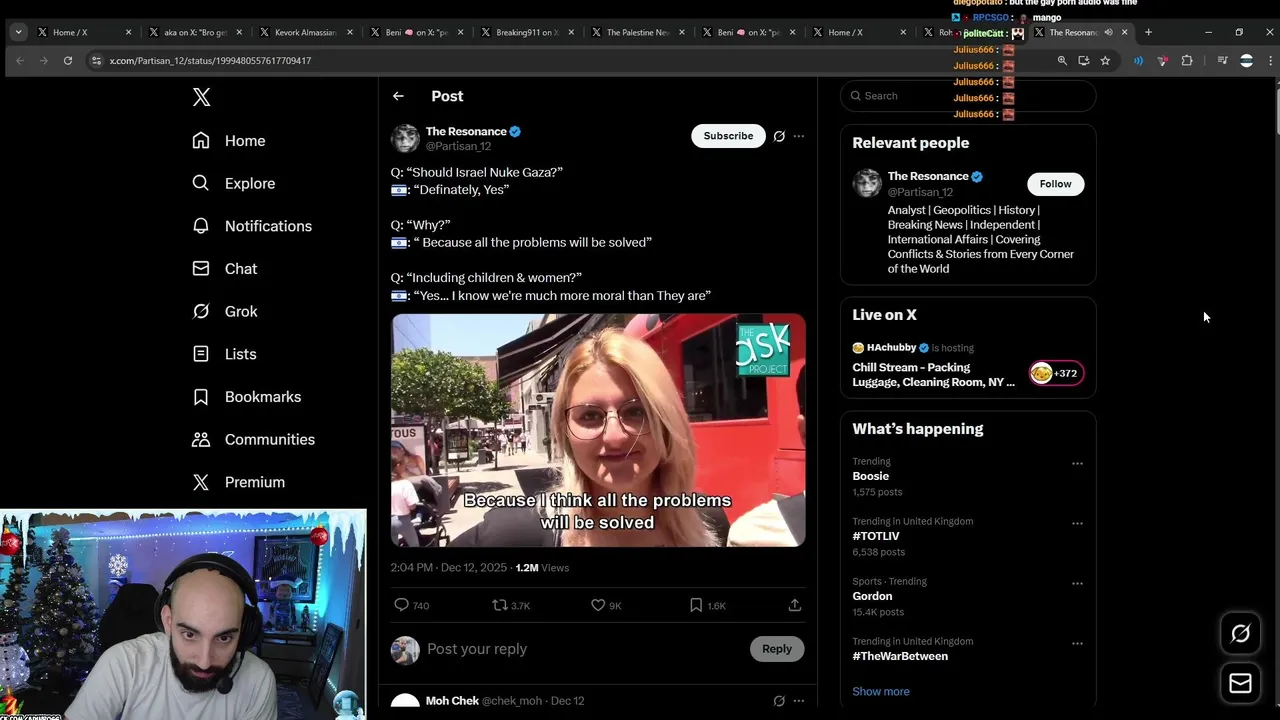Open a new browser tab with plus
Image resolution: width=1280 pixels, height=720 pixels.
pos(1148,32)
